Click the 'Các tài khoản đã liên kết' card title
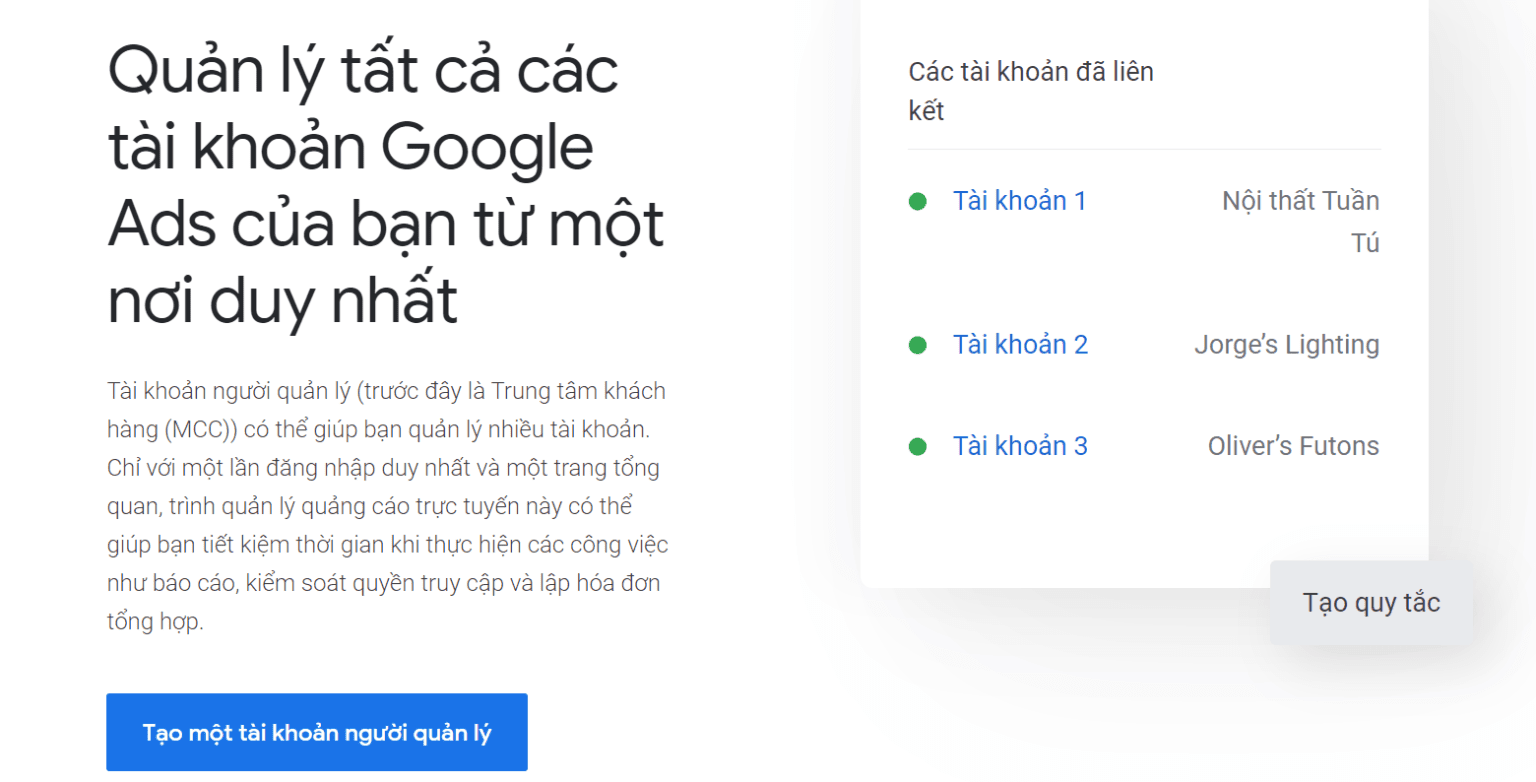This screenshot has height=782, width=1536. (1030, 91)
